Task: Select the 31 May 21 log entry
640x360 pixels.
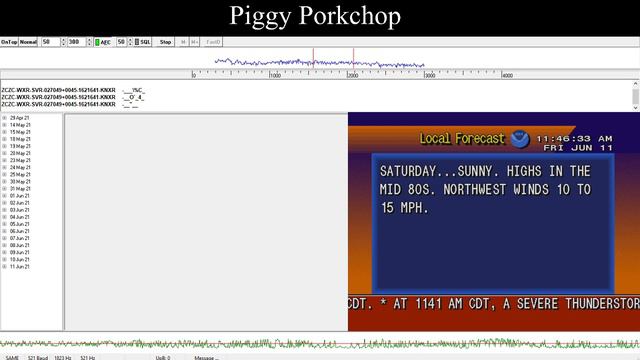Action: (x=20, y=189)
